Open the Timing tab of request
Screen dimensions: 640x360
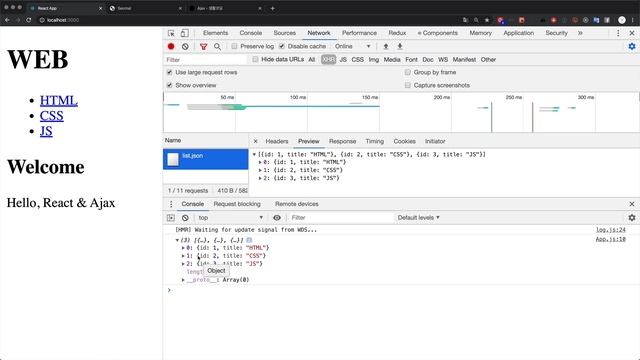375,141
